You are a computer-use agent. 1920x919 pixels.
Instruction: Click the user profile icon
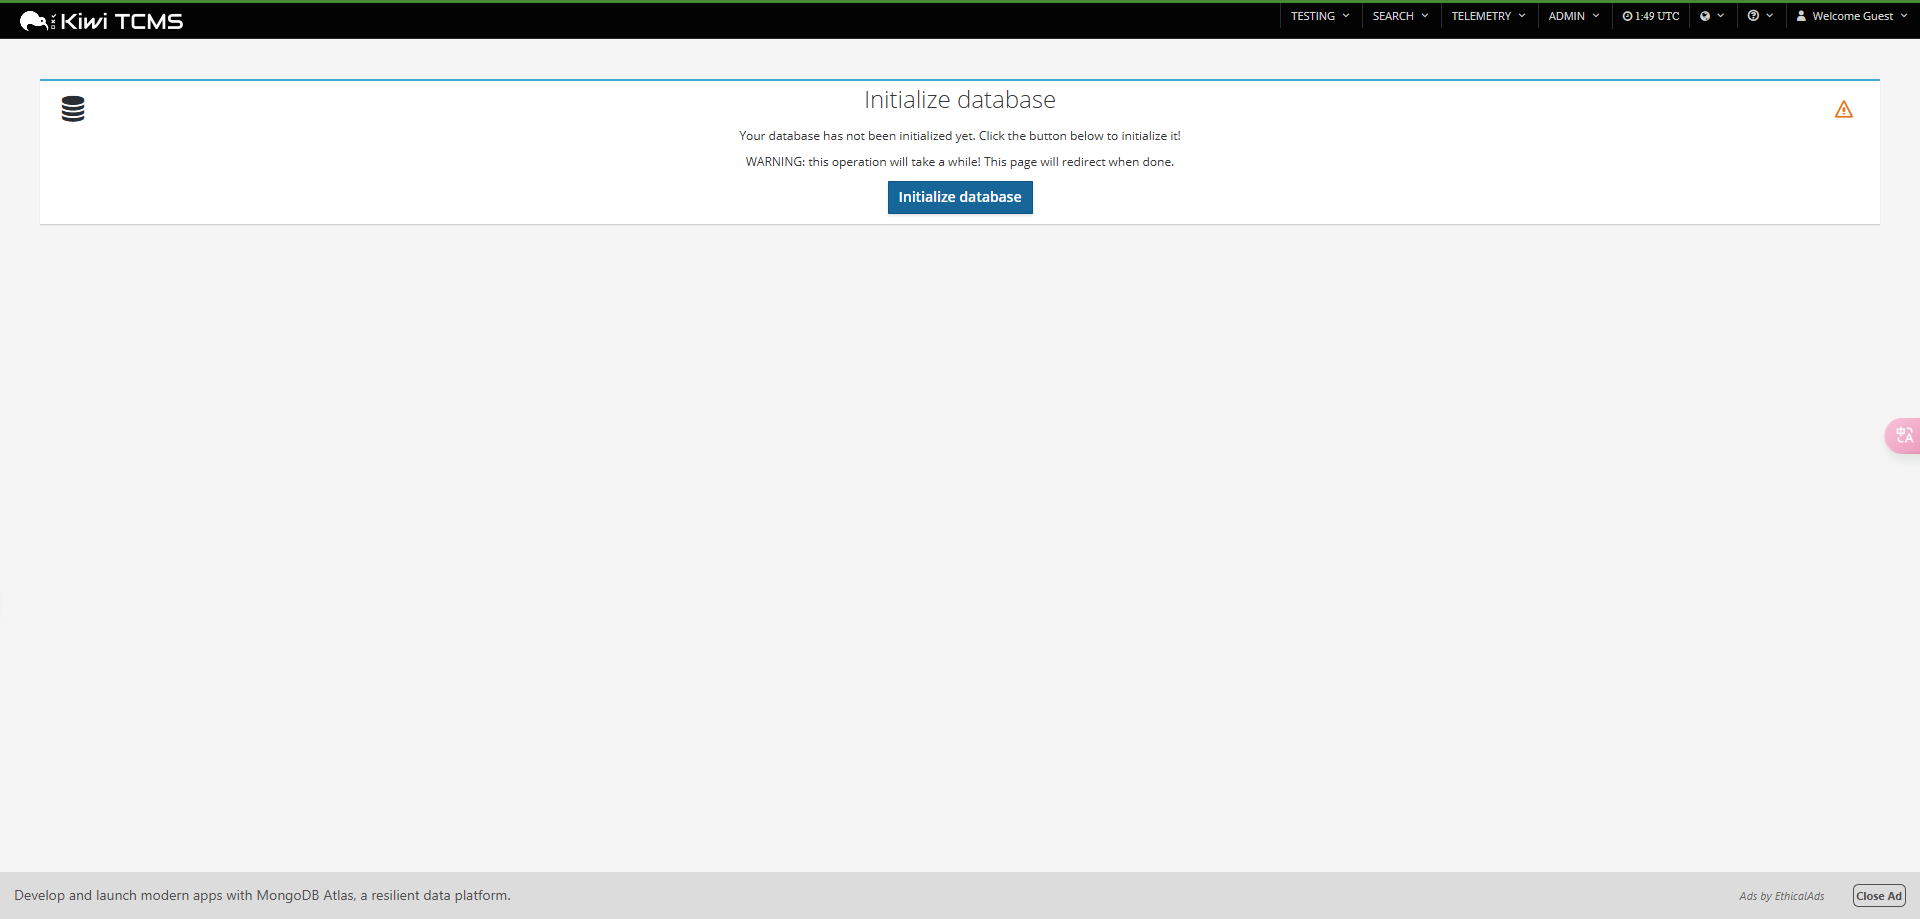click(x=1801, y=16)
